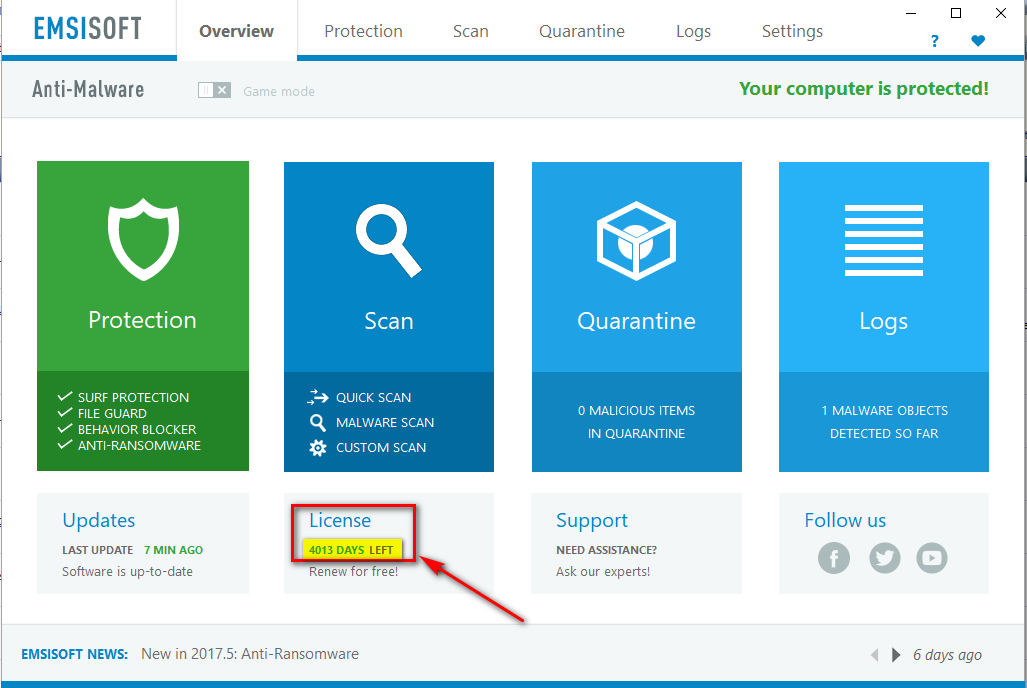This screenshot has width=1027, height=688.
Task: Open Emsisoft's Twitter page icon
Action: point(885,558)
